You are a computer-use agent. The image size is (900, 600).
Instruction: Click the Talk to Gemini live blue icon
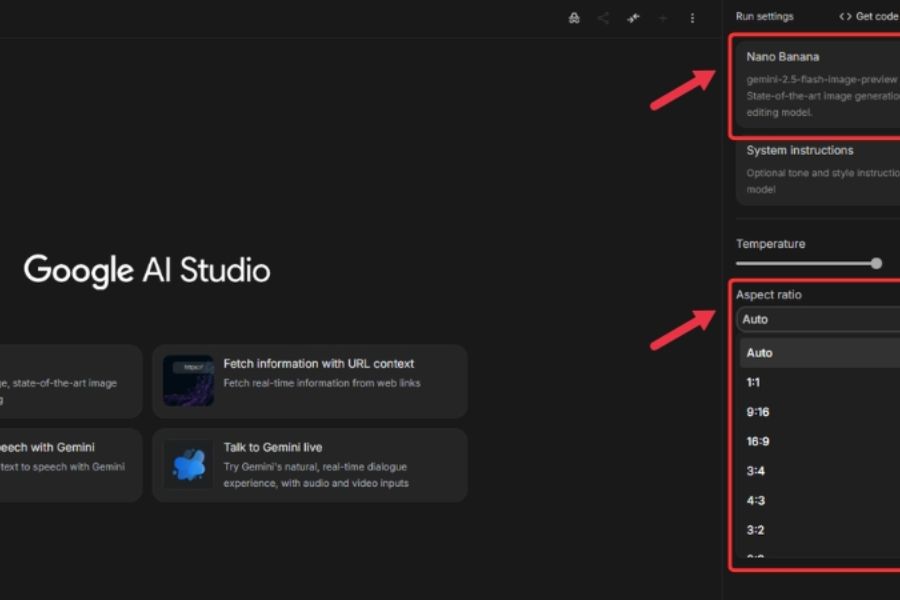click(x=188, y=465)
